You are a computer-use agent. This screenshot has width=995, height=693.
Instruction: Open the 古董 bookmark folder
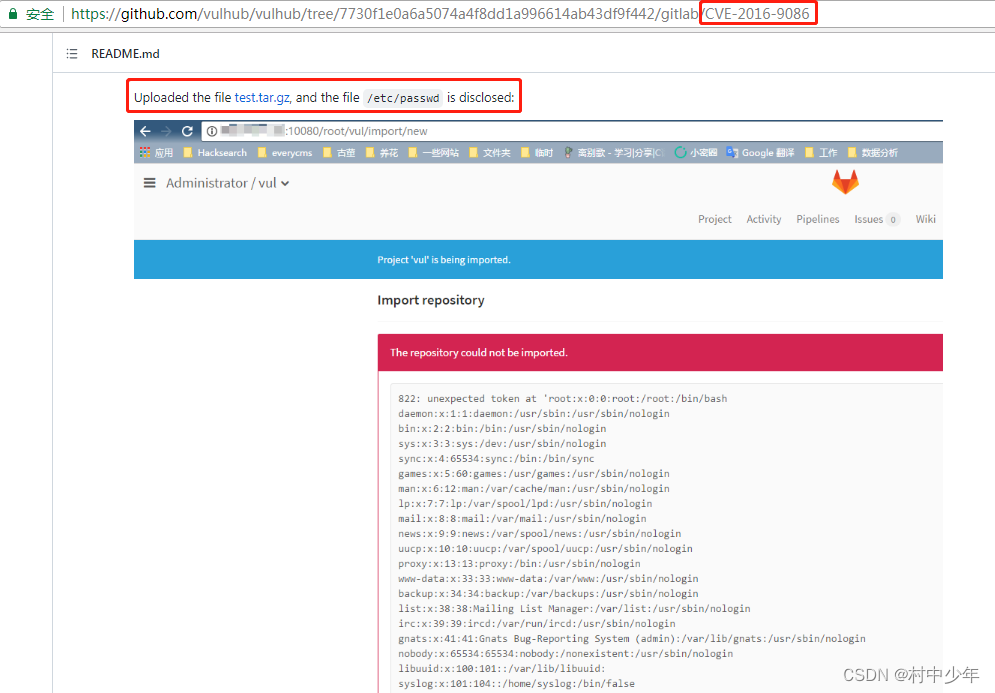(339, 152)
